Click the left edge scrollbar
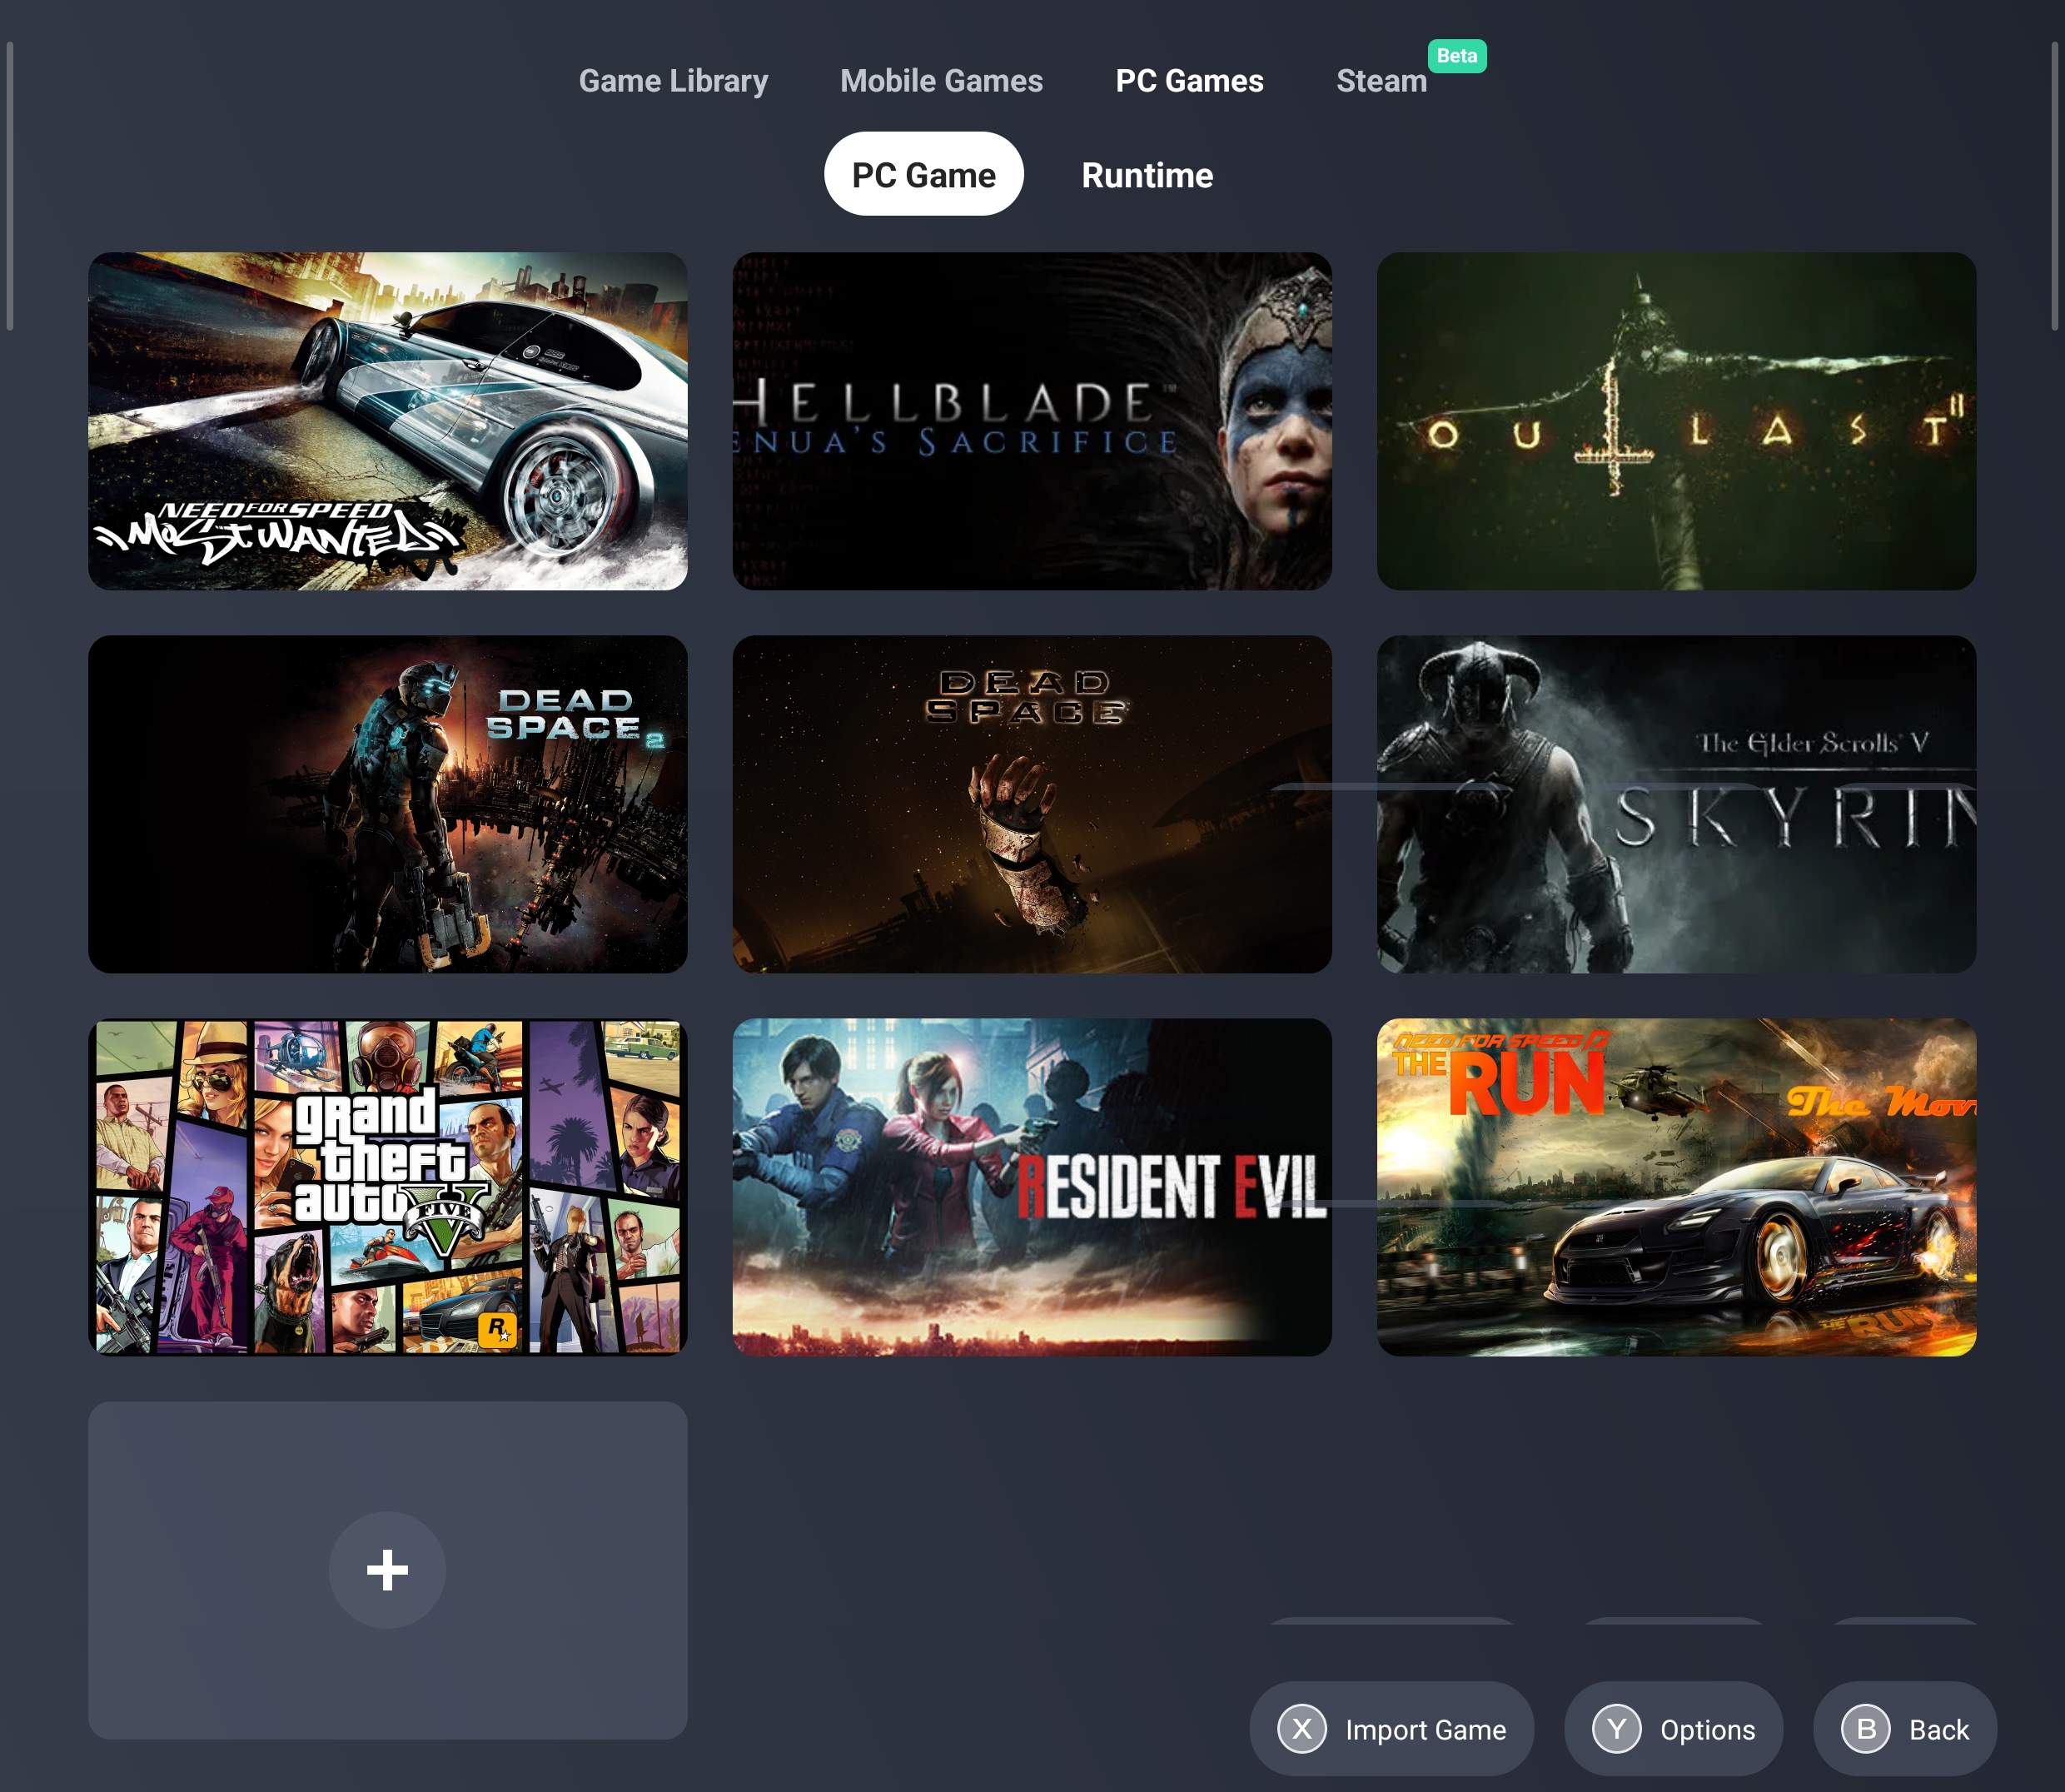Viewport: 2065px width, 1792px height. click(x=10, y=186)
